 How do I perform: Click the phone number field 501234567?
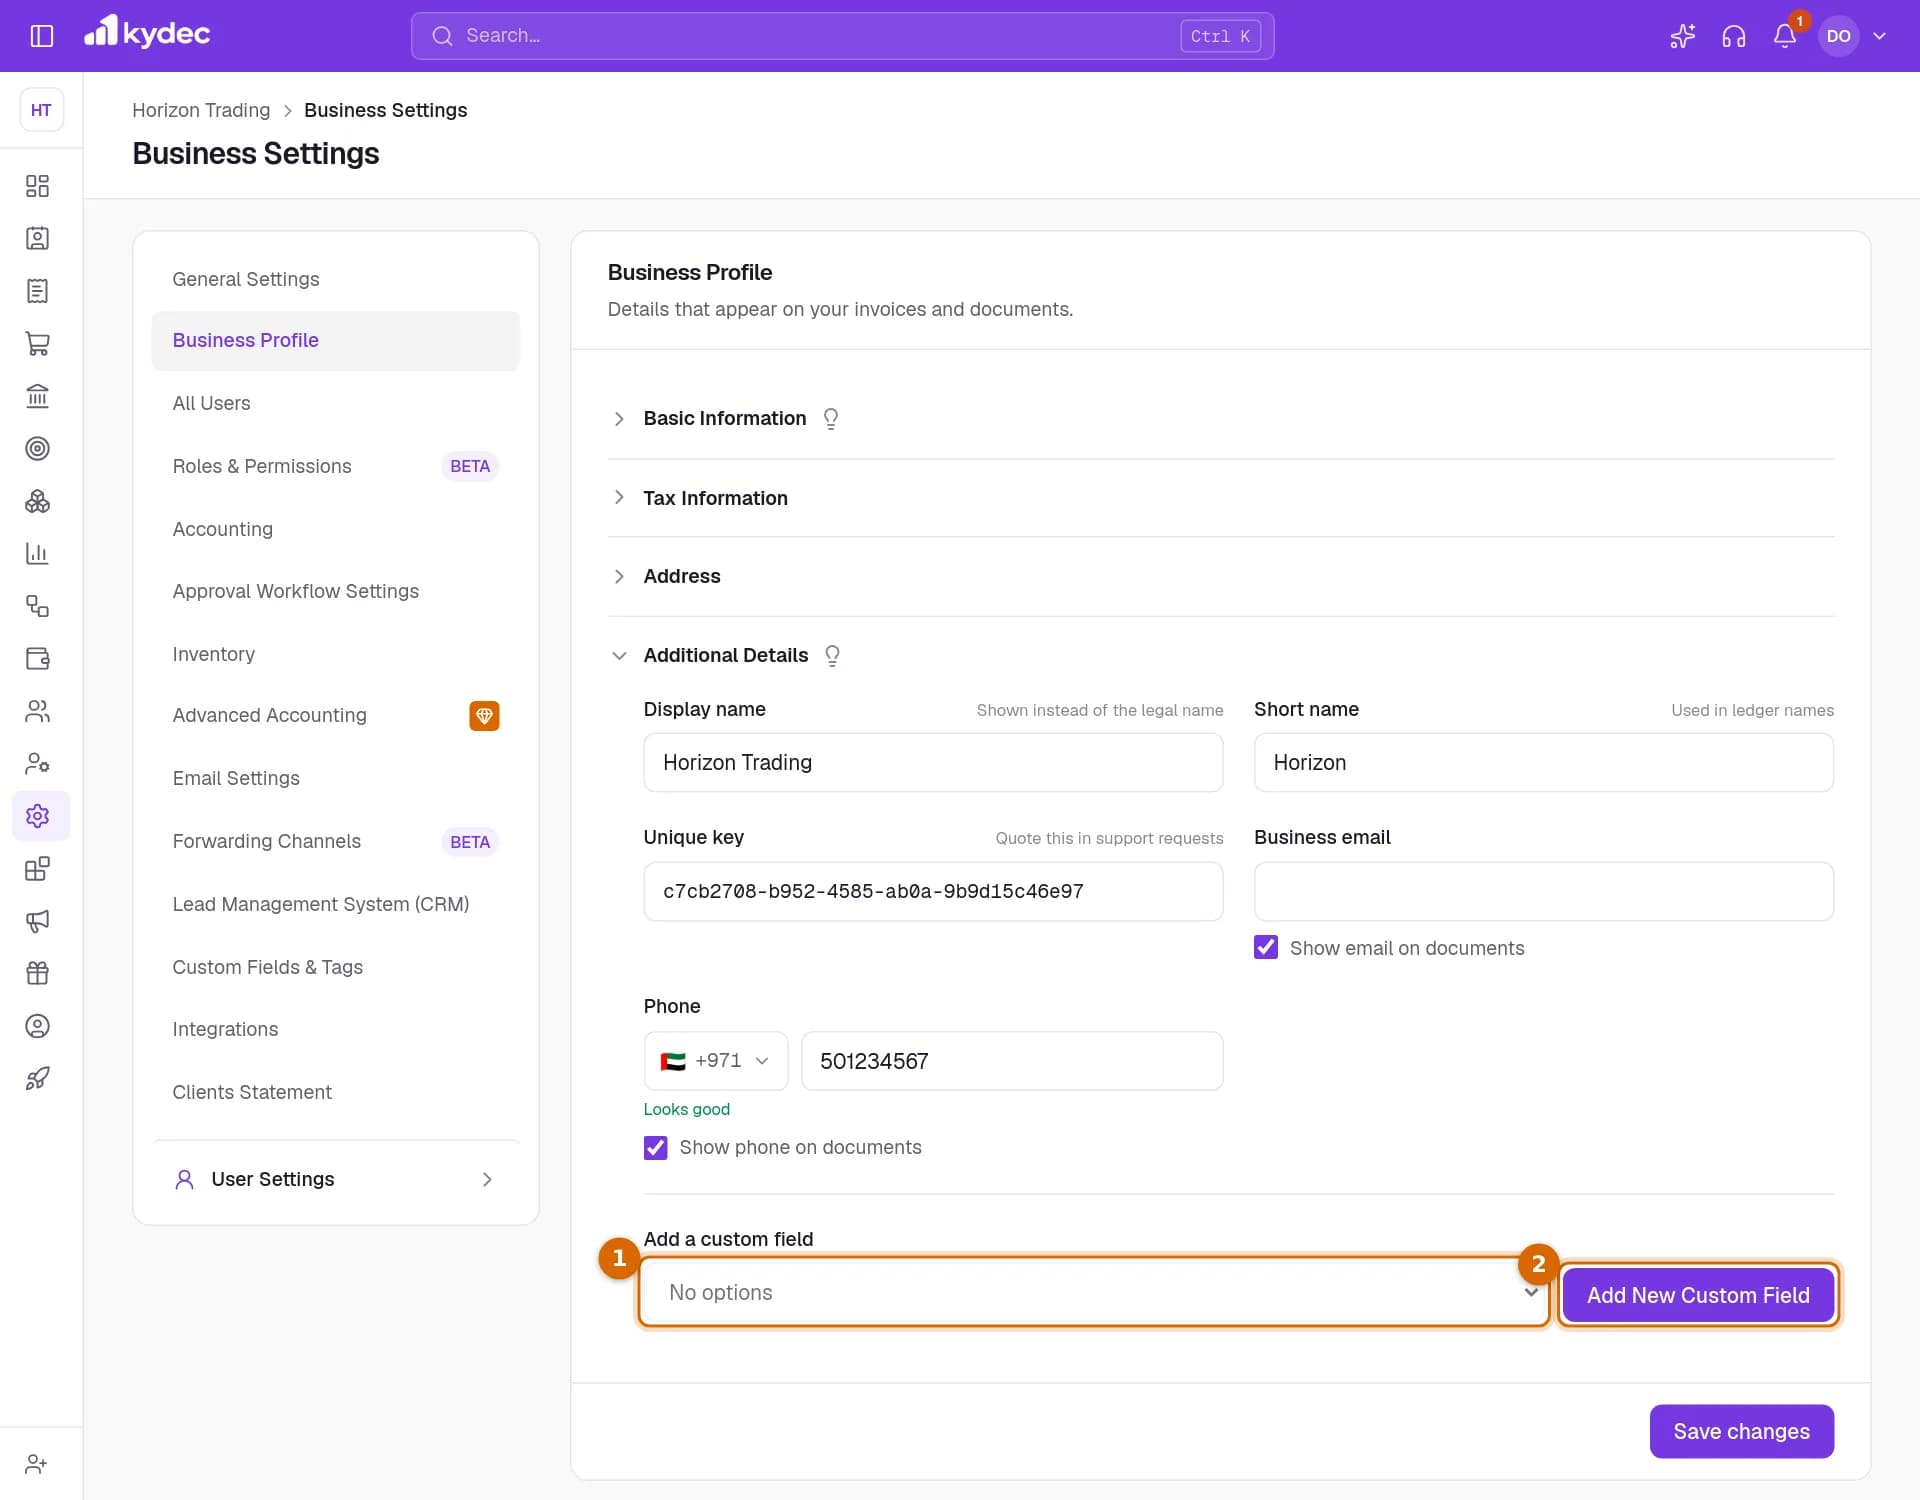click(1012, 1061)
